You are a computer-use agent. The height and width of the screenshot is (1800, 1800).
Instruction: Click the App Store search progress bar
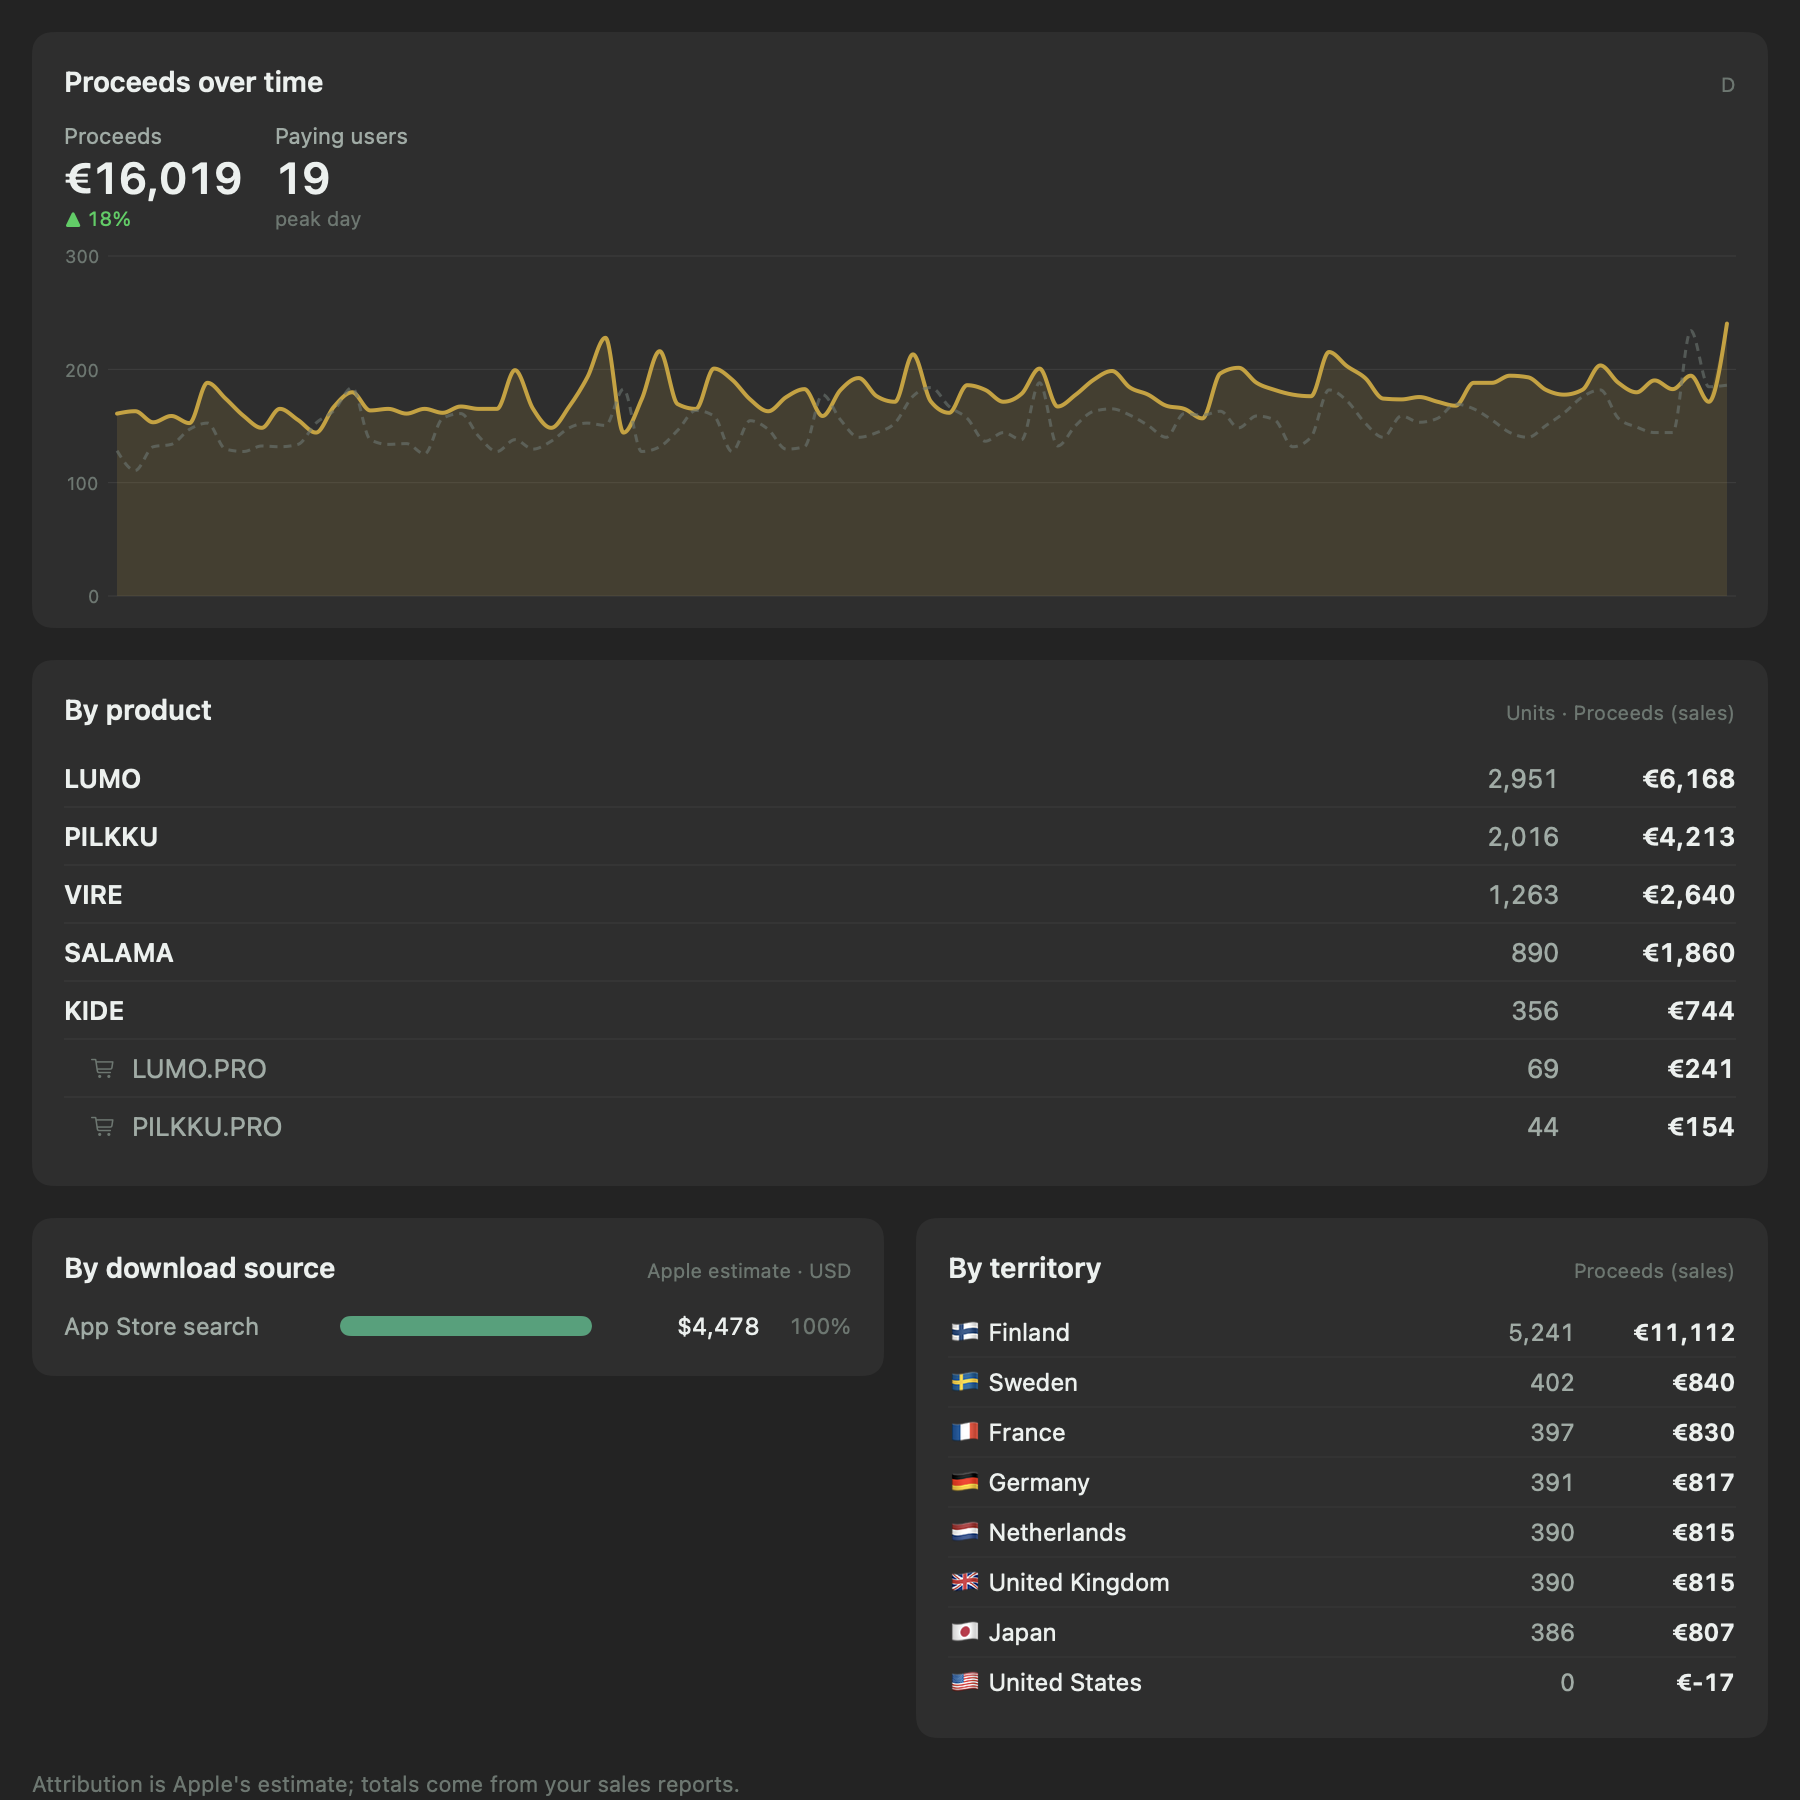click(466, 1326)
